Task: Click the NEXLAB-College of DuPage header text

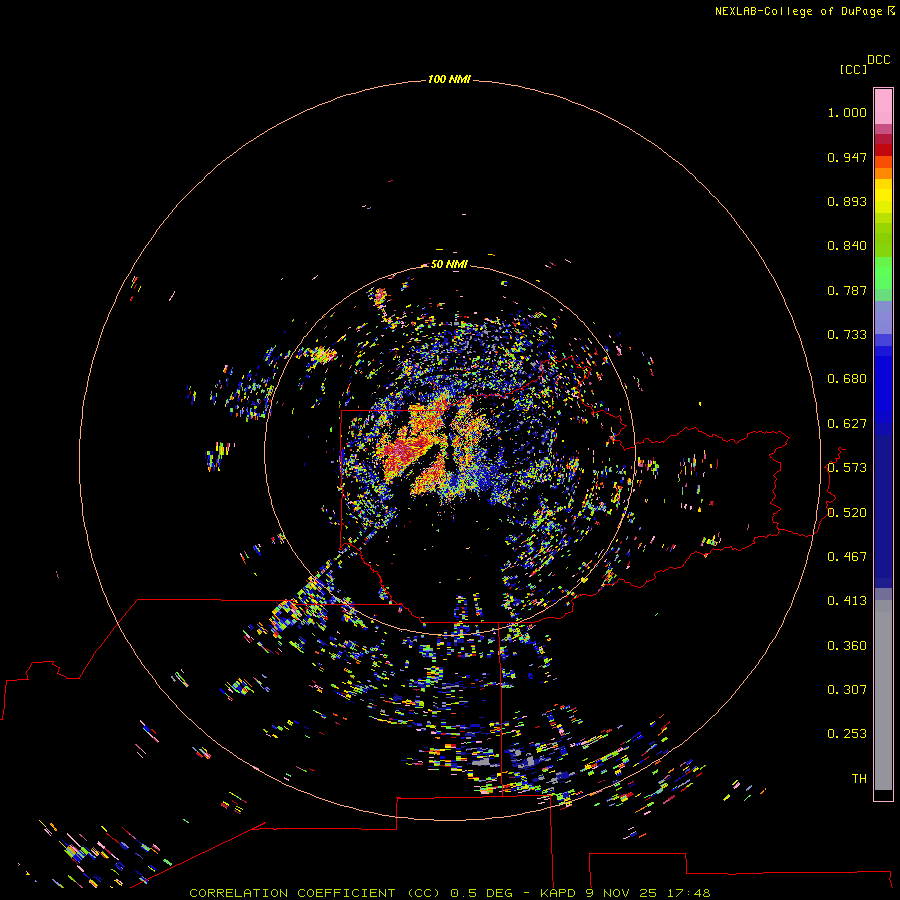Action: [x=799, y=11]
